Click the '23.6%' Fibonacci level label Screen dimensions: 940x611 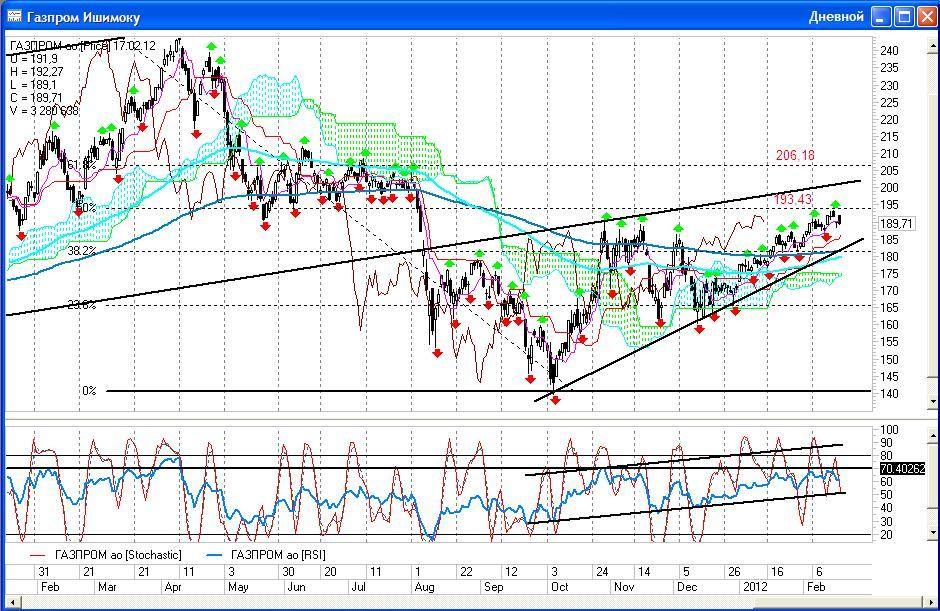(82, 305)
